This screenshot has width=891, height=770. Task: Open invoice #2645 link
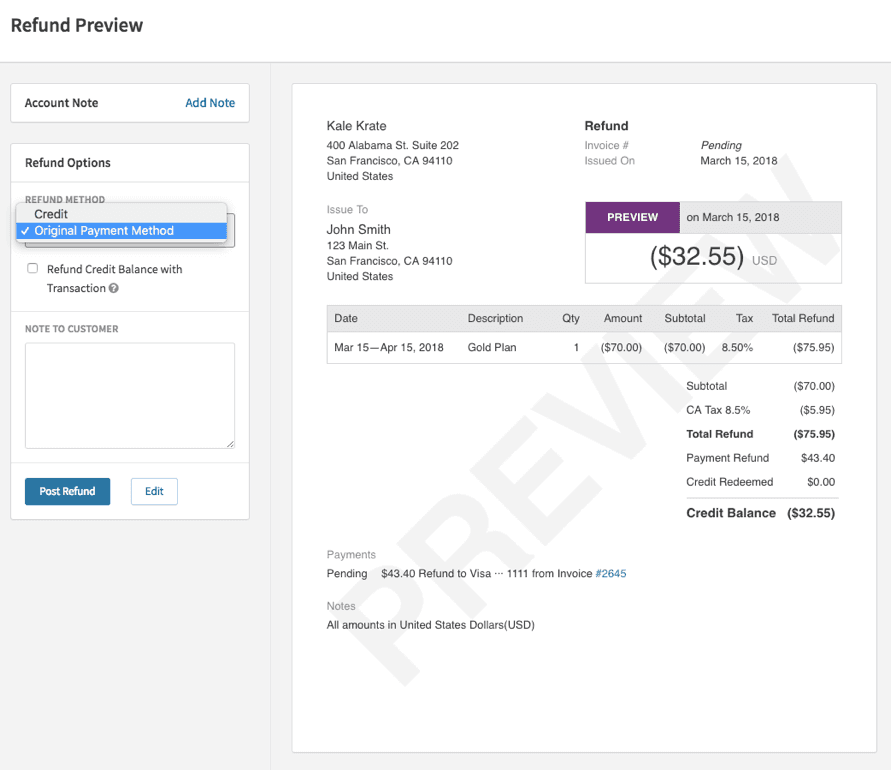(611, 573)
